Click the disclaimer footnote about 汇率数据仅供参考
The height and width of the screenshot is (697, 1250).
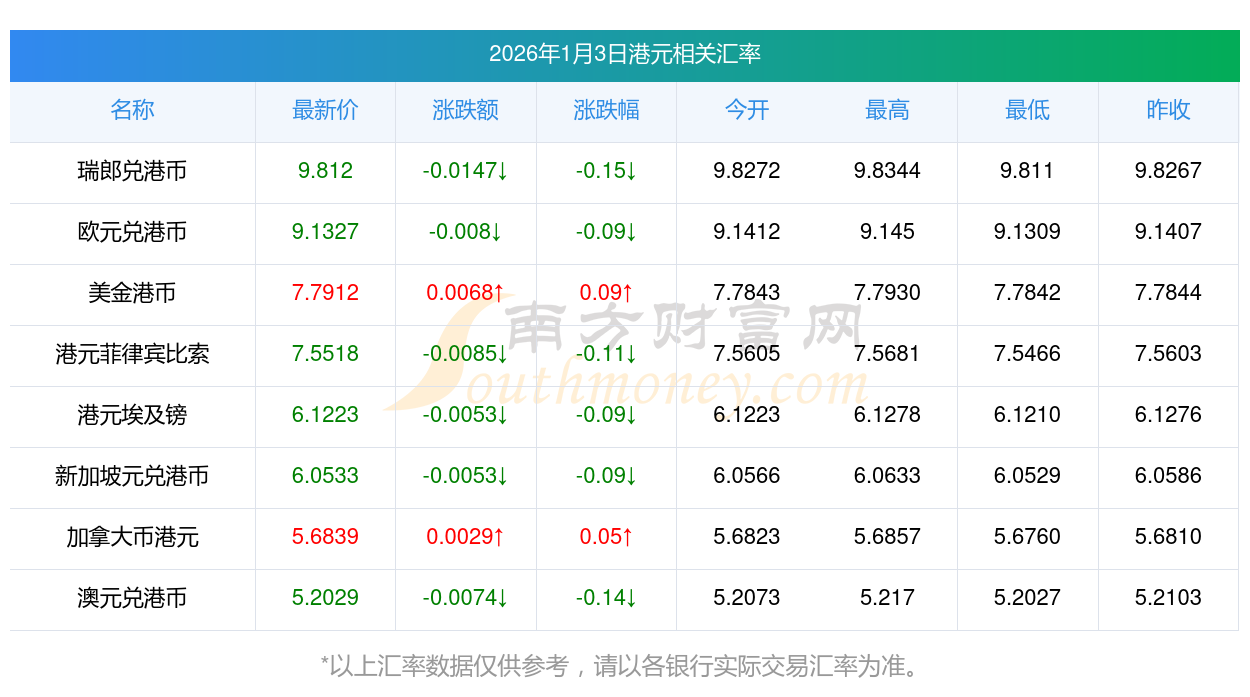click(624, 666)
